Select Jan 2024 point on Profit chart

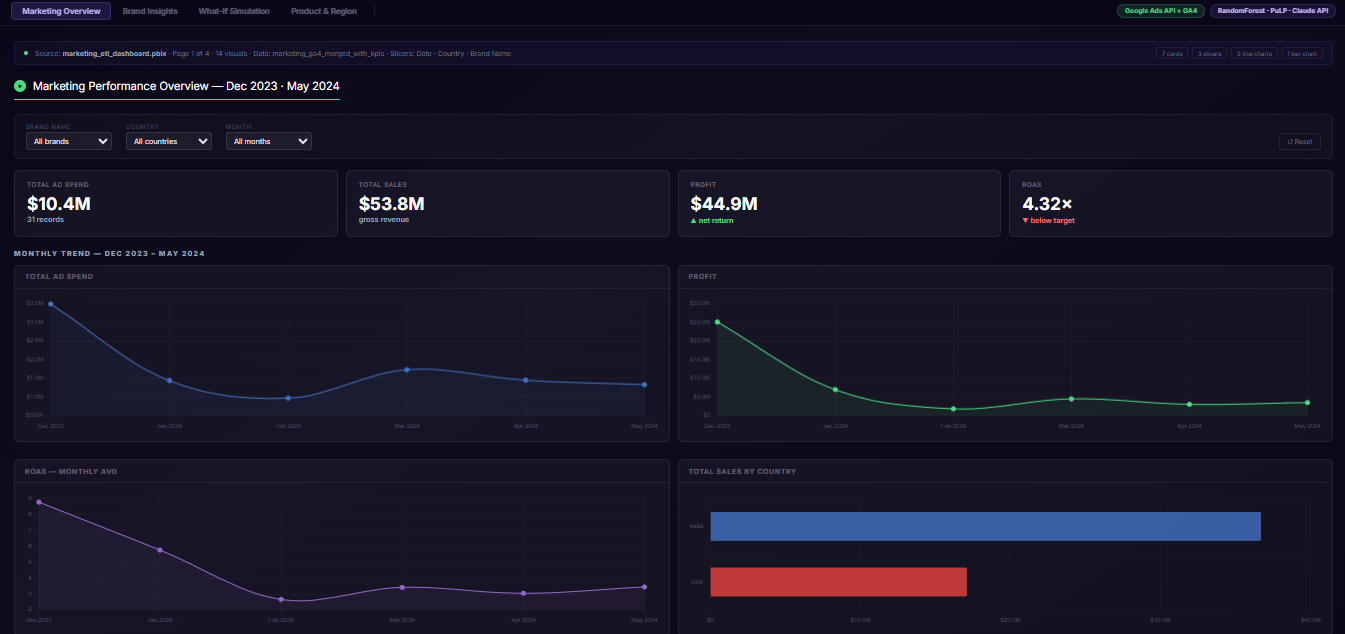point(835,389)
